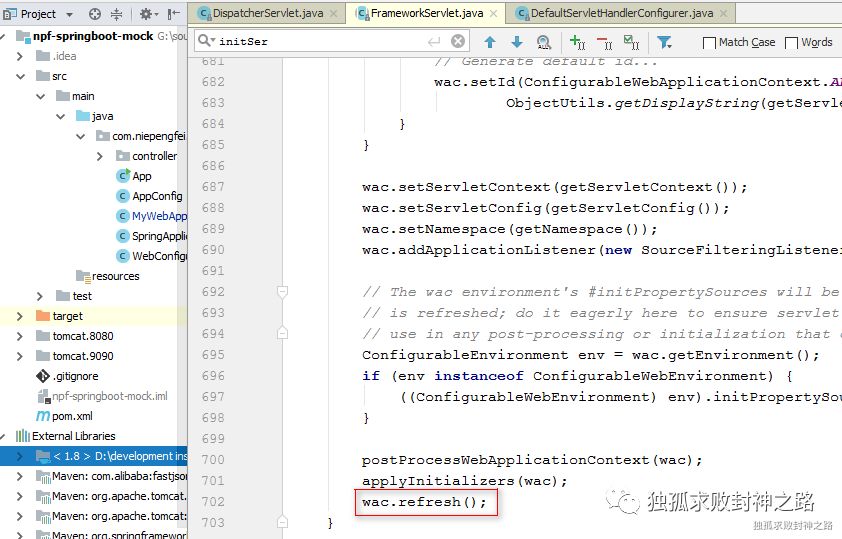This screenshot has height=539, width=842.
Task: Click the .gitignore file icon
Action: [x=42, y=376]
